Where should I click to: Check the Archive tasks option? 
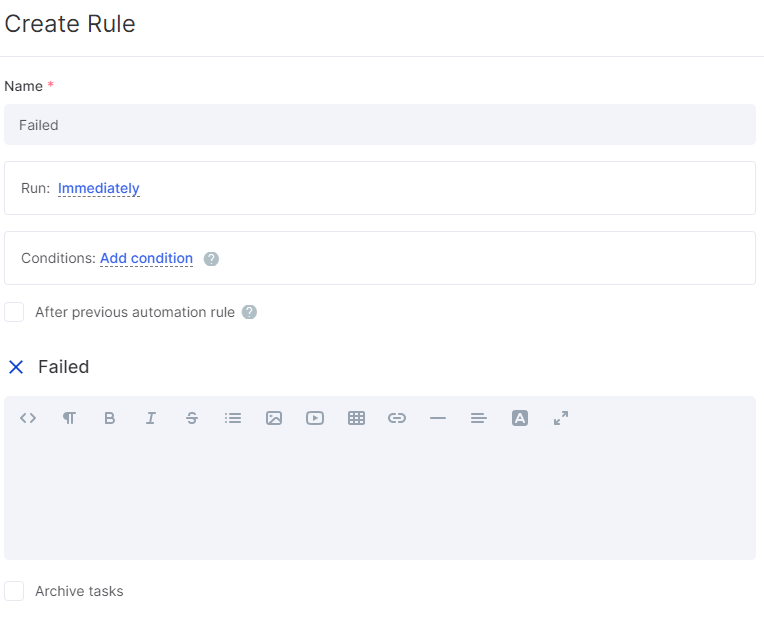click(14, 591)
